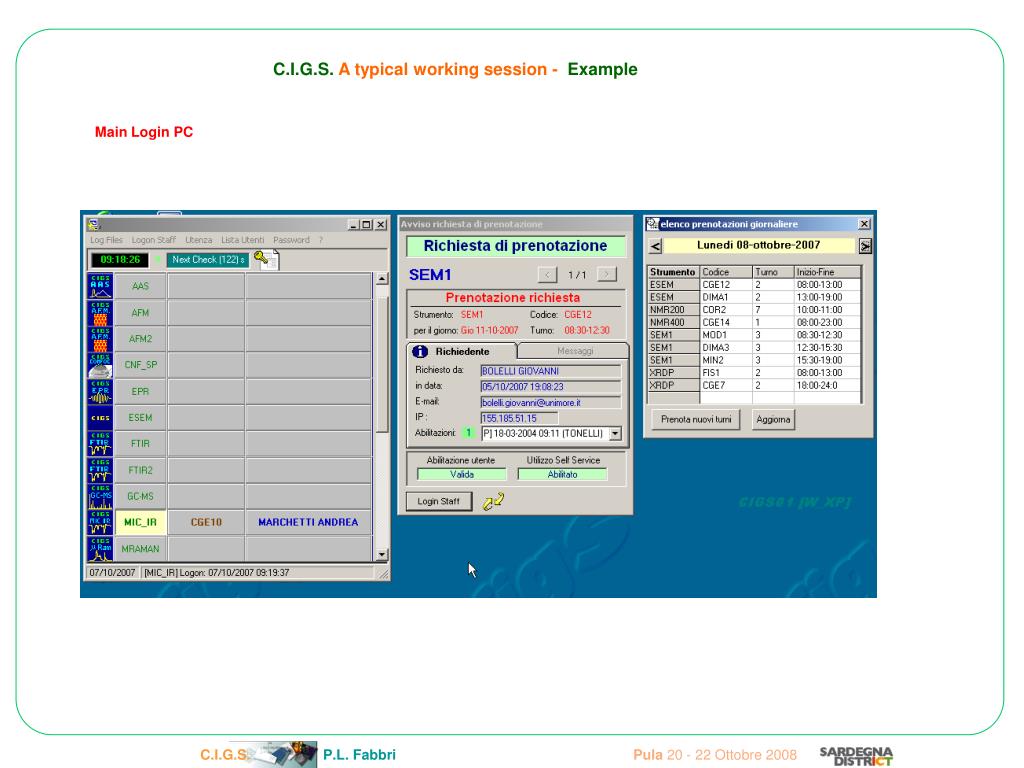This screenshot has height=768, width=1024.
Task: Click the AFM instrument icon
Action: [x=100, y=313]
